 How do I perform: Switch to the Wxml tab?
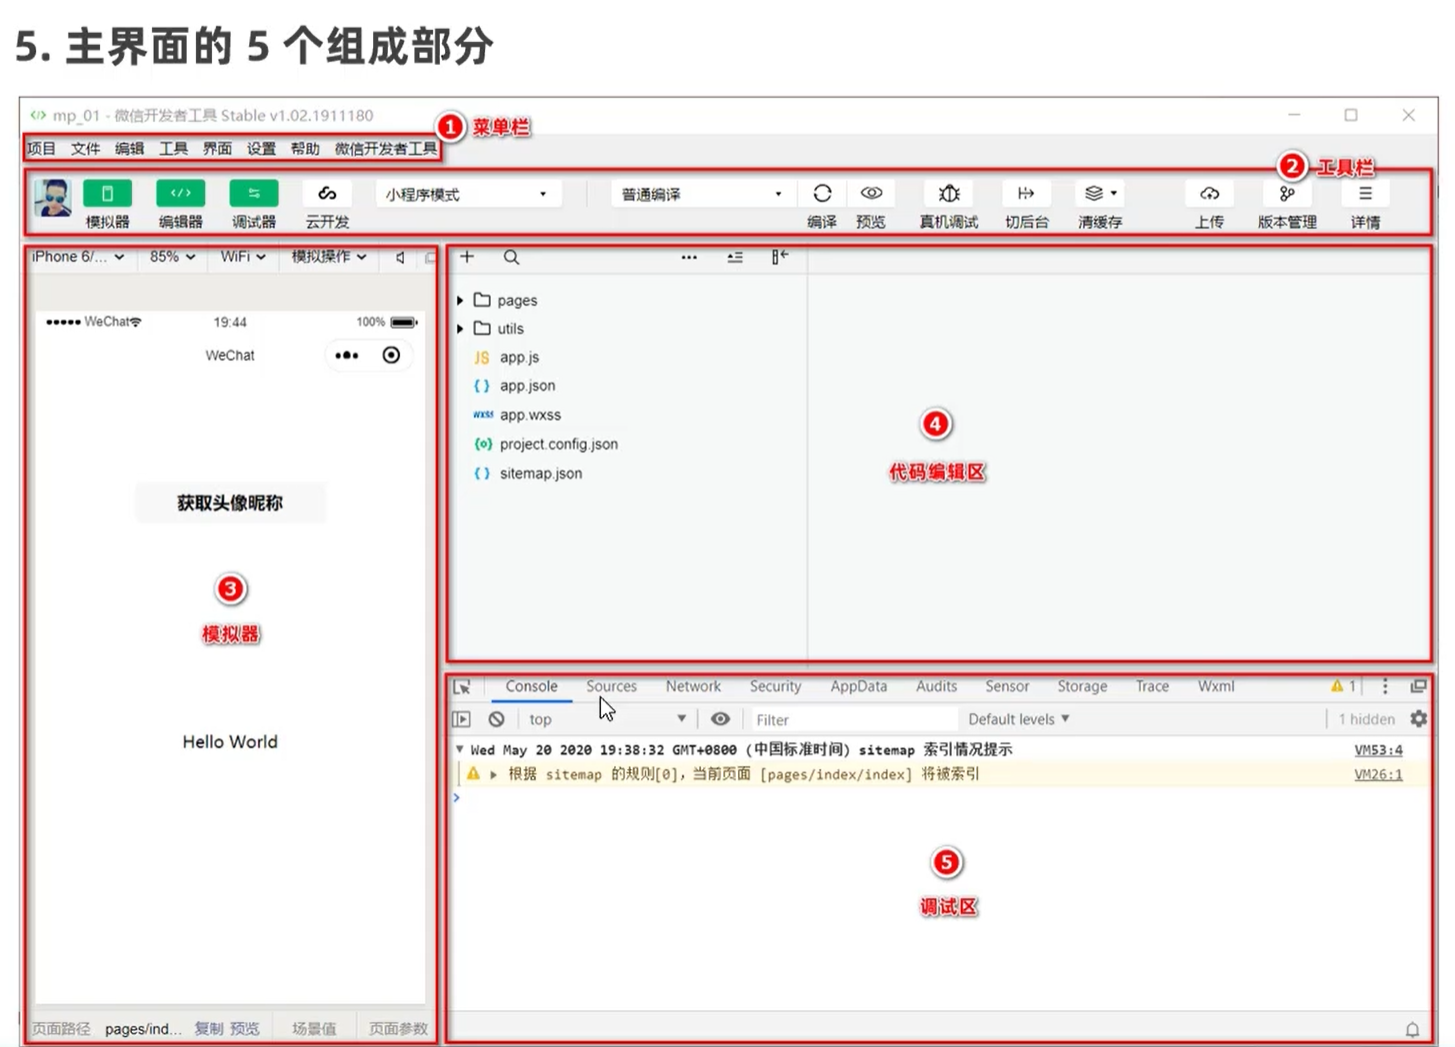pos(1216,686)
